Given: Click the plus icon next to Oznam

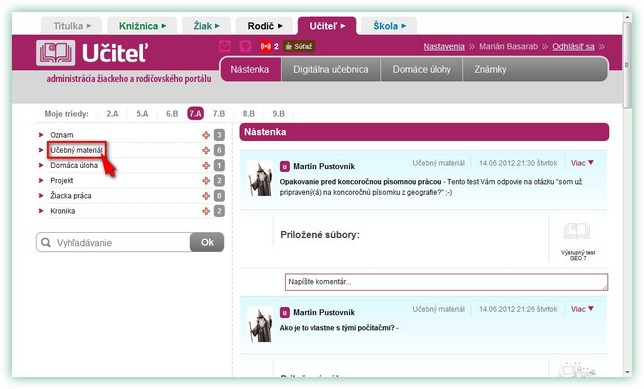Looking at the screenshot, I should coord(206,135).
